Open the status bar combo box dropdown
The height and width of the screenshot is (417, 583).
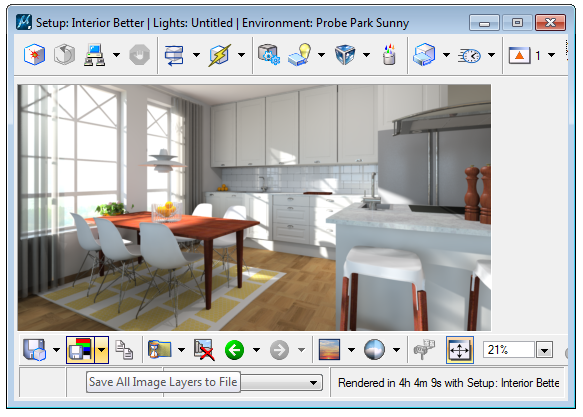(314, 382)
